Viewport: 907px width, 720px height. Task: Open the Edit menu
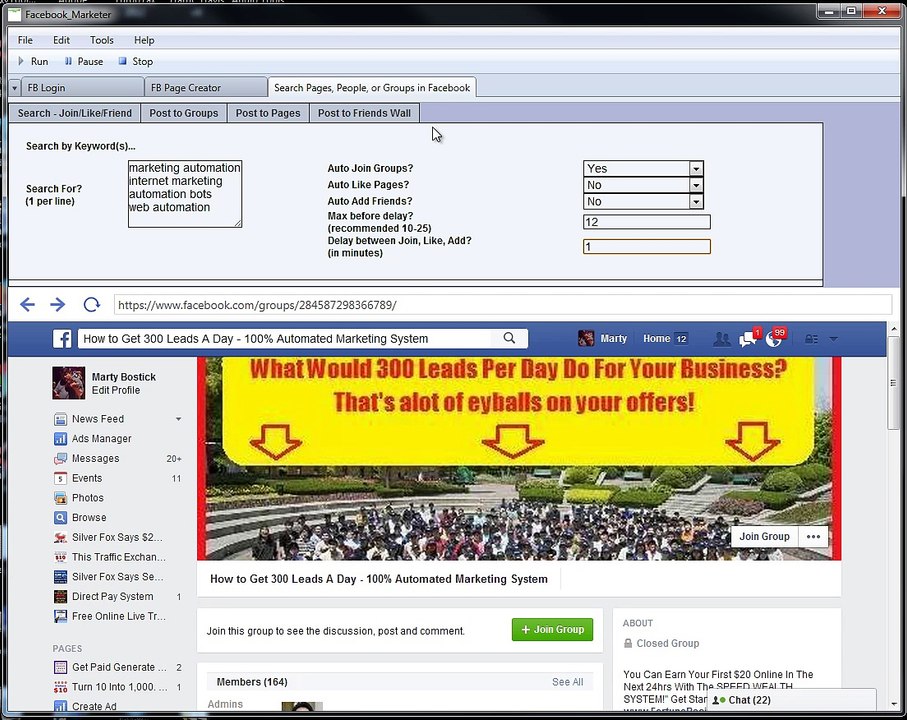pyautogui.click(x=61, y=40)
